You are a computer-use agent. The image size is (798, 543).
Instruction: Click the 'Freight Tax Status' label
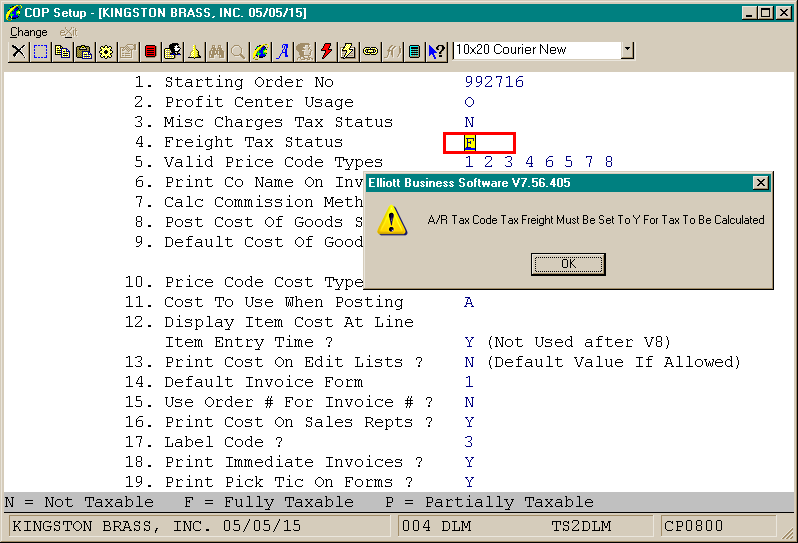pos(253,142)
